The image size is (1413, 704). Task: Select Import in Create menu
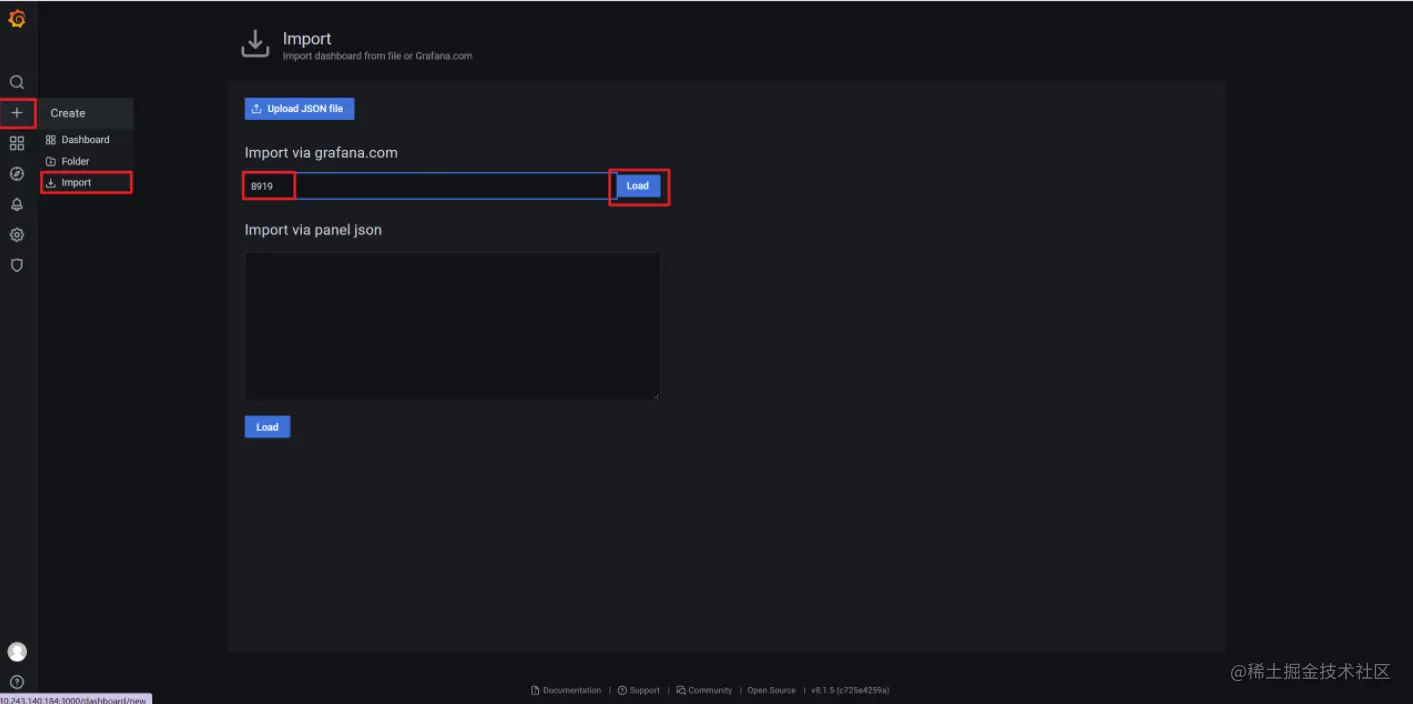[86, 183]
